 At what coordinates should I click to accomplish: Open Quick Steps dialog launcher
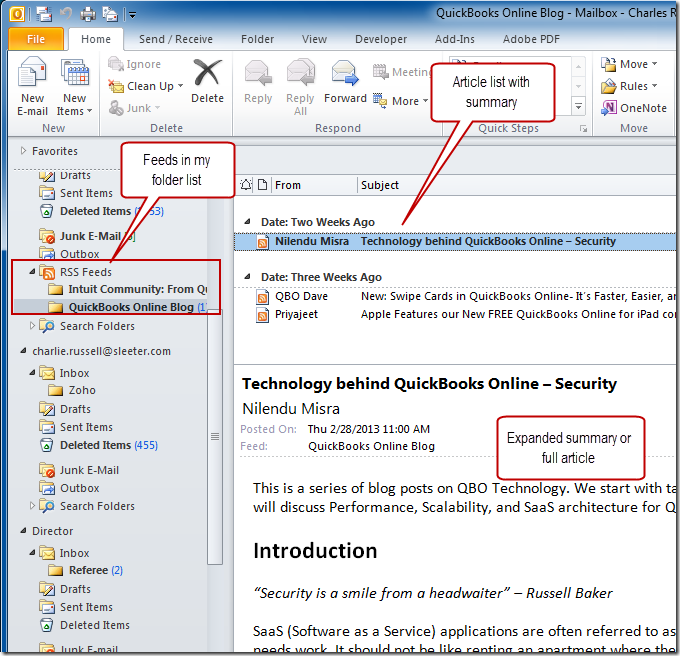(x=584, y=129)
